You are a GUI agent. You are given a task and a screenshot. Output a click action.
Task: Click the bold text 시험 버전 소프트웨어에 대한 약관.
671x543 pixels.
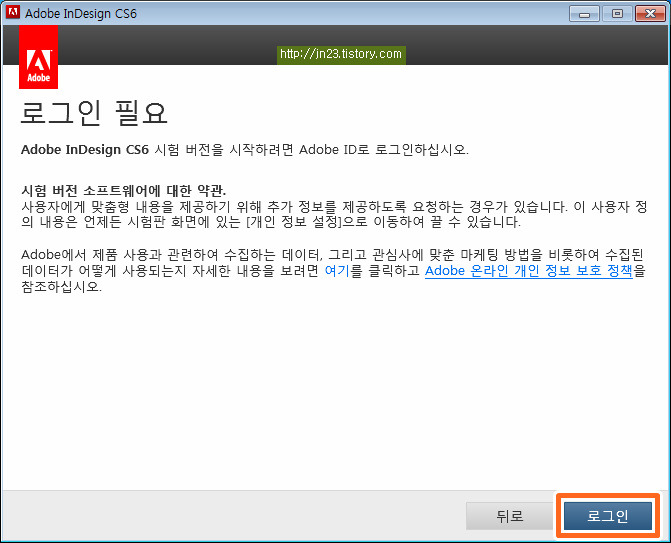(x=123, y=190)
